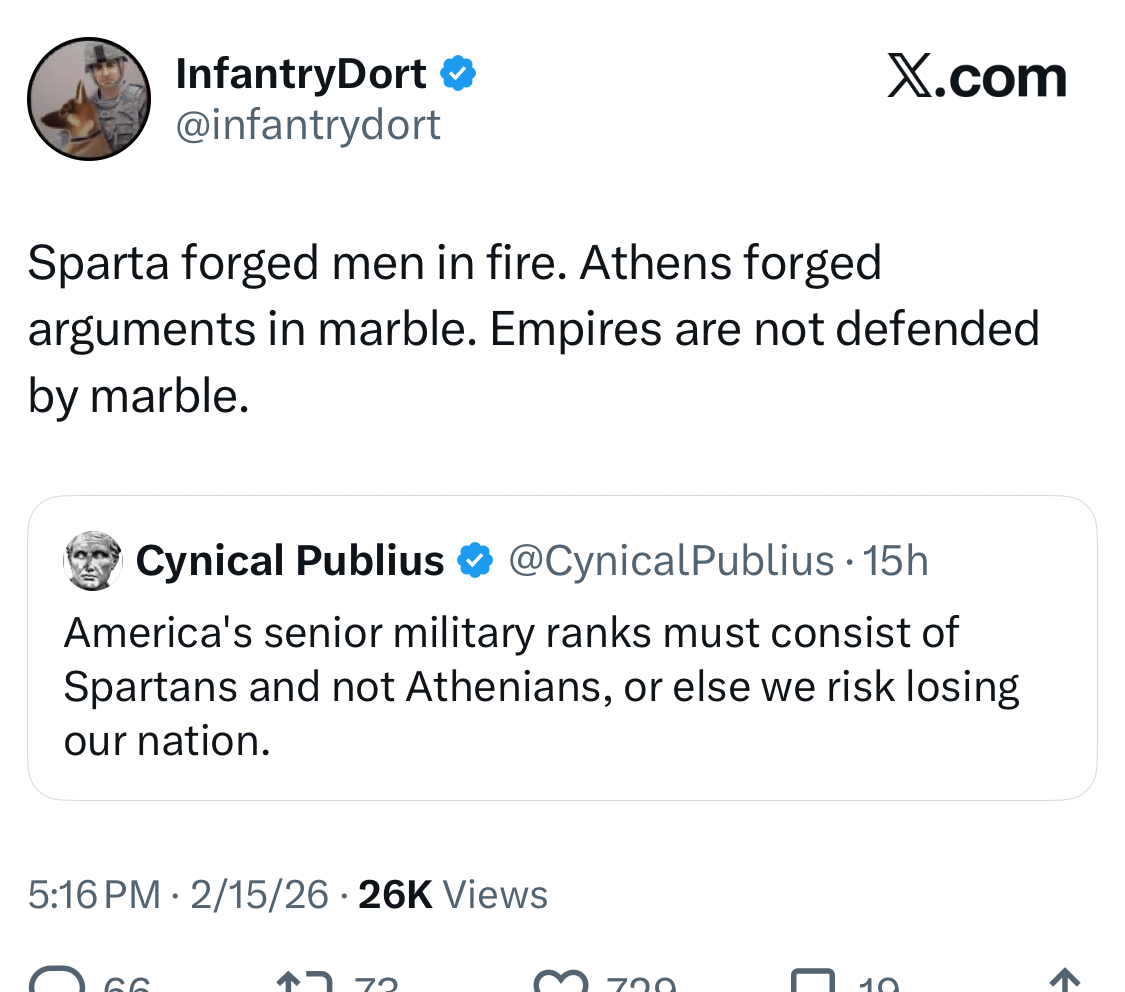This screenshot has width=1125, height=992.
Task: Click the X.com logo watermark
Action: pyautogui.click(x=976, y=78)
